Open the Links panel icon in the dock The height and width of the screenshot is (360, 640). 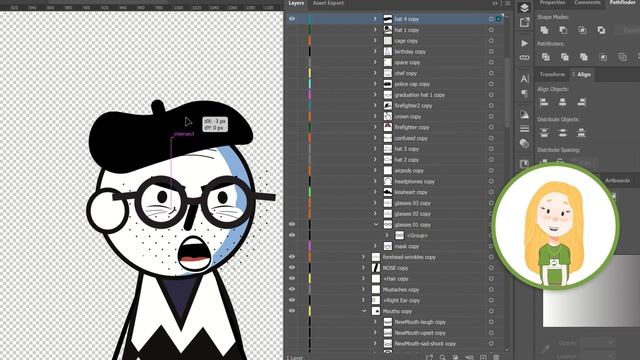tap(524, 58)
